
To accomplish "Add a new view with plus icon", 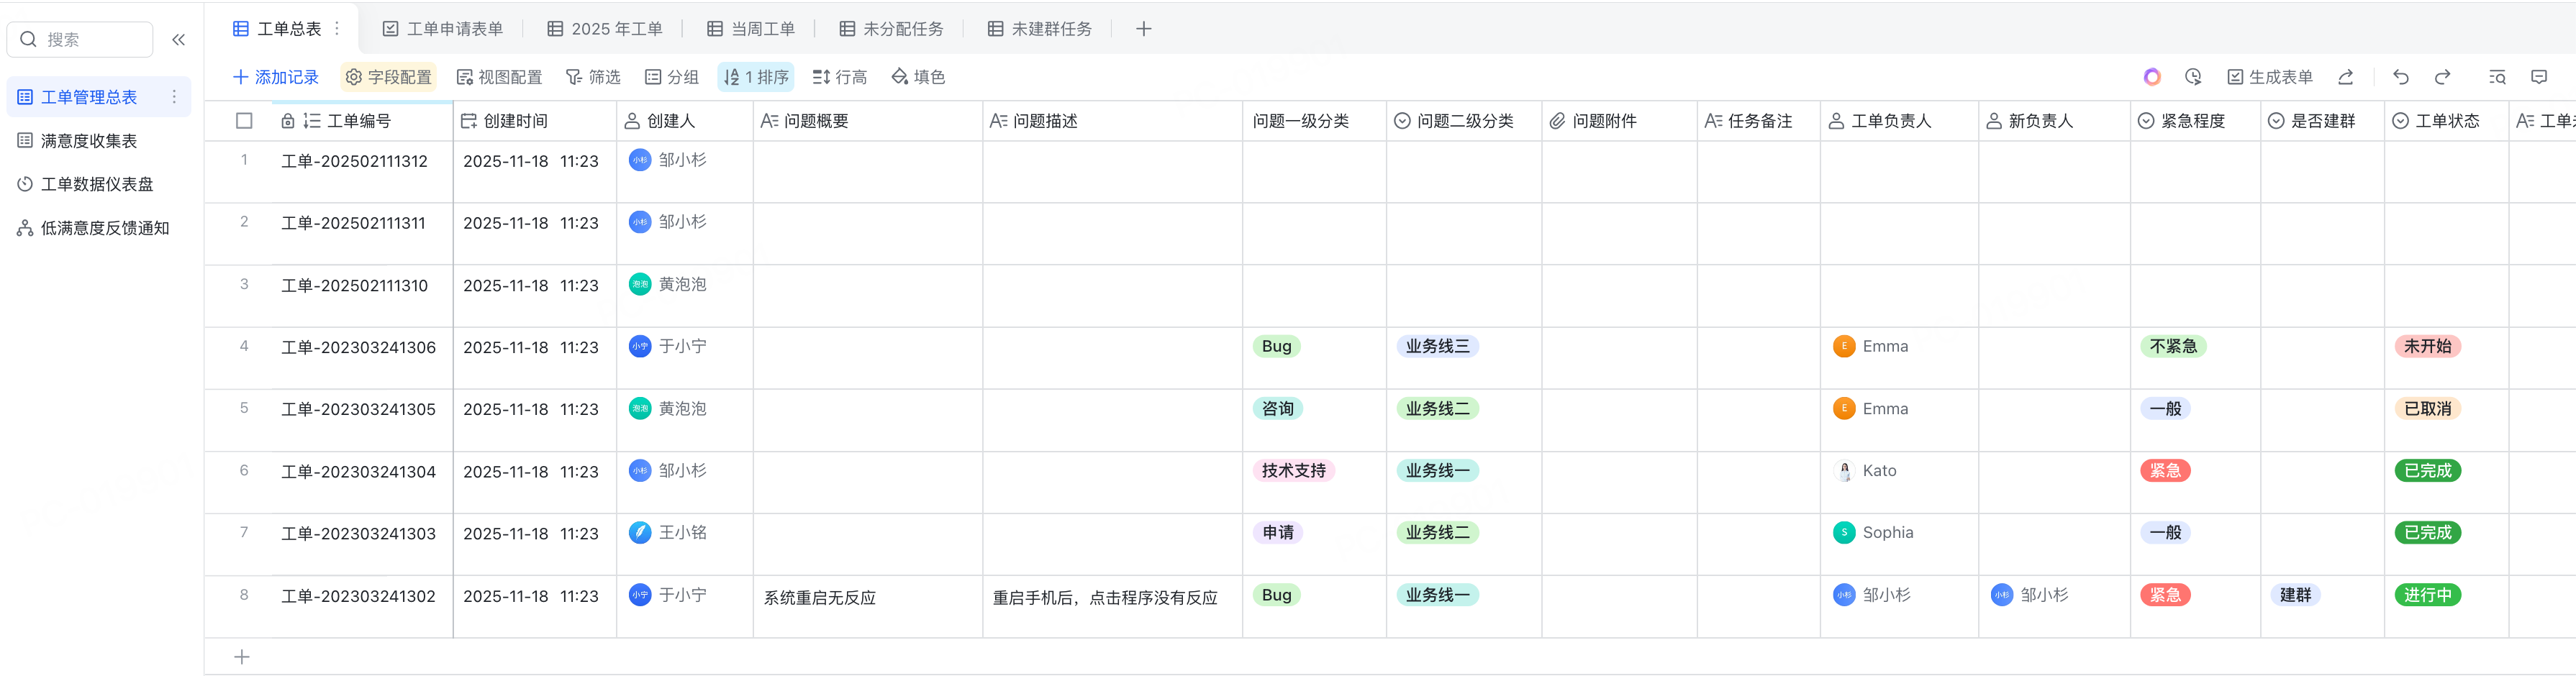I will (1143, 29).
